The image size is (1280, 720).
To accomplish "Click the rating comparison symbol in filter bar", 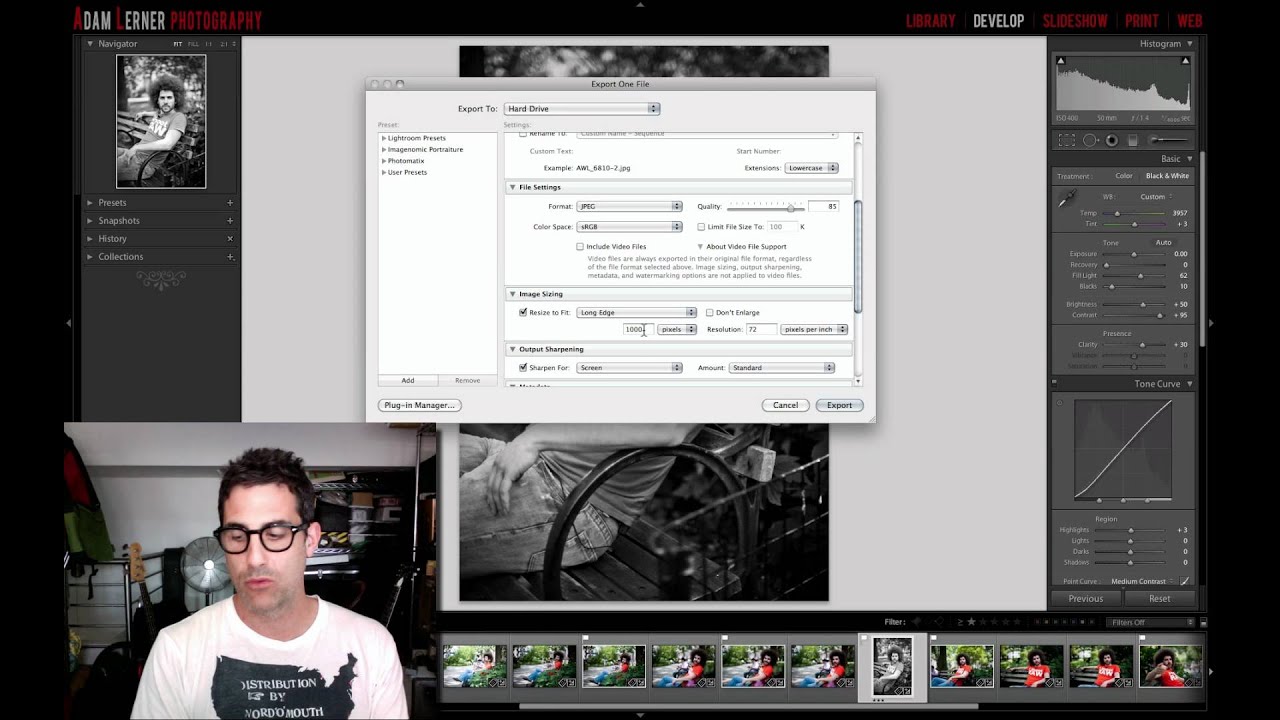I will 960,622.
